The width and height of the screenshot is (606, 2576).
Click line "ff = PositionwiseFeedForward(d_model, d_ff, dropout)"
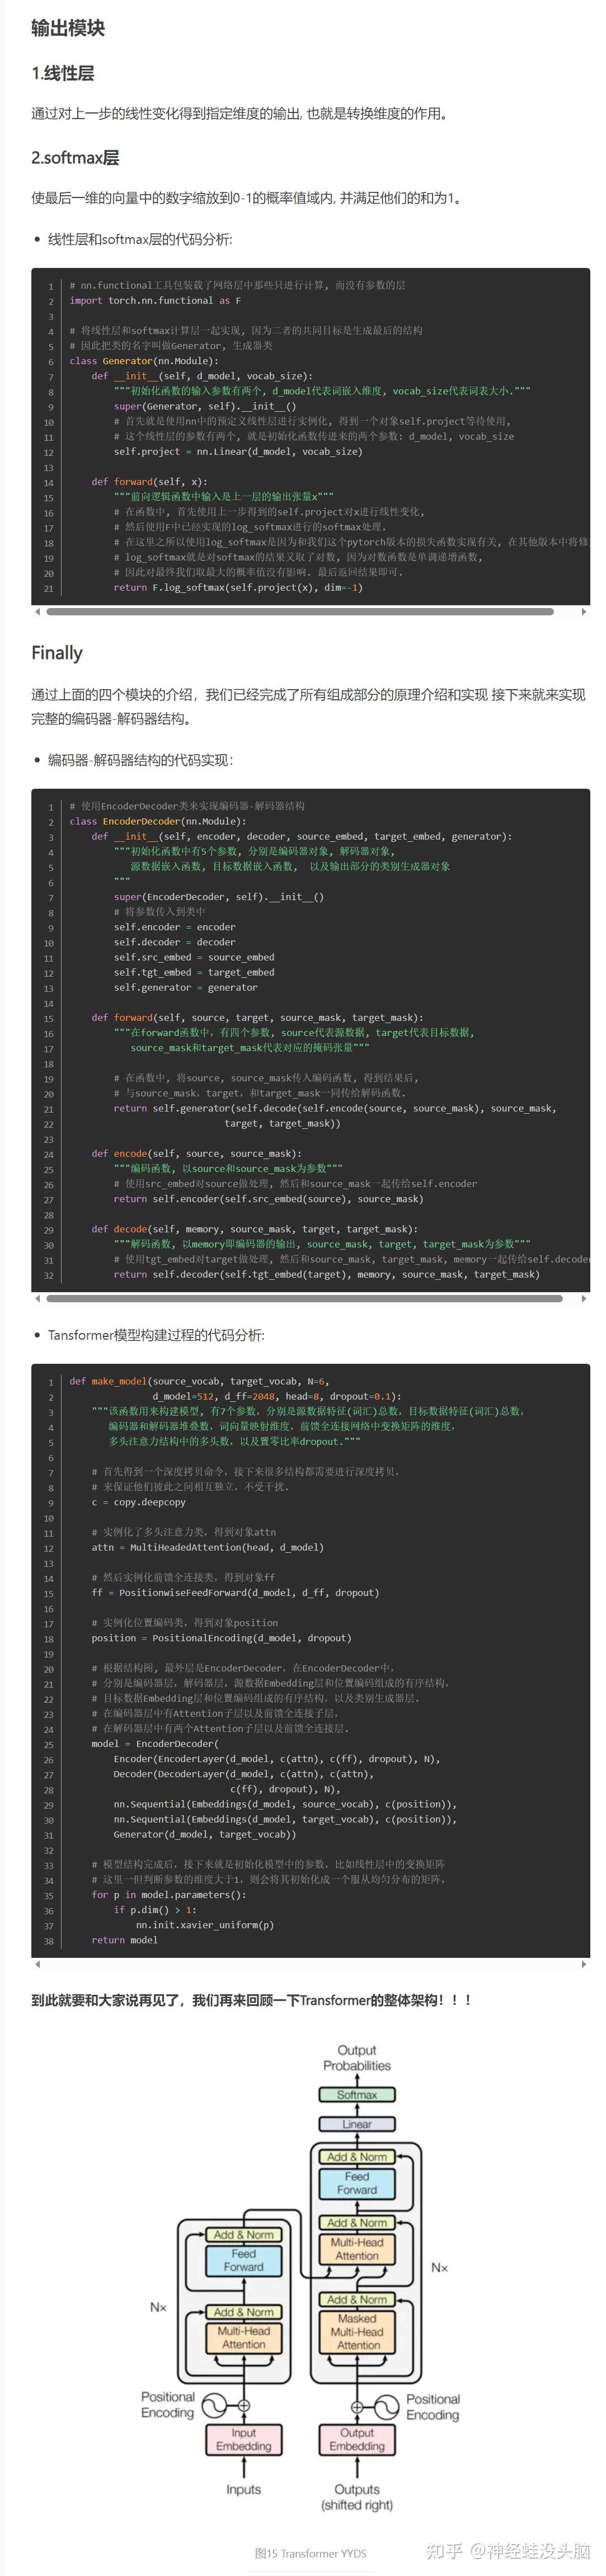tap(236, 1593)
